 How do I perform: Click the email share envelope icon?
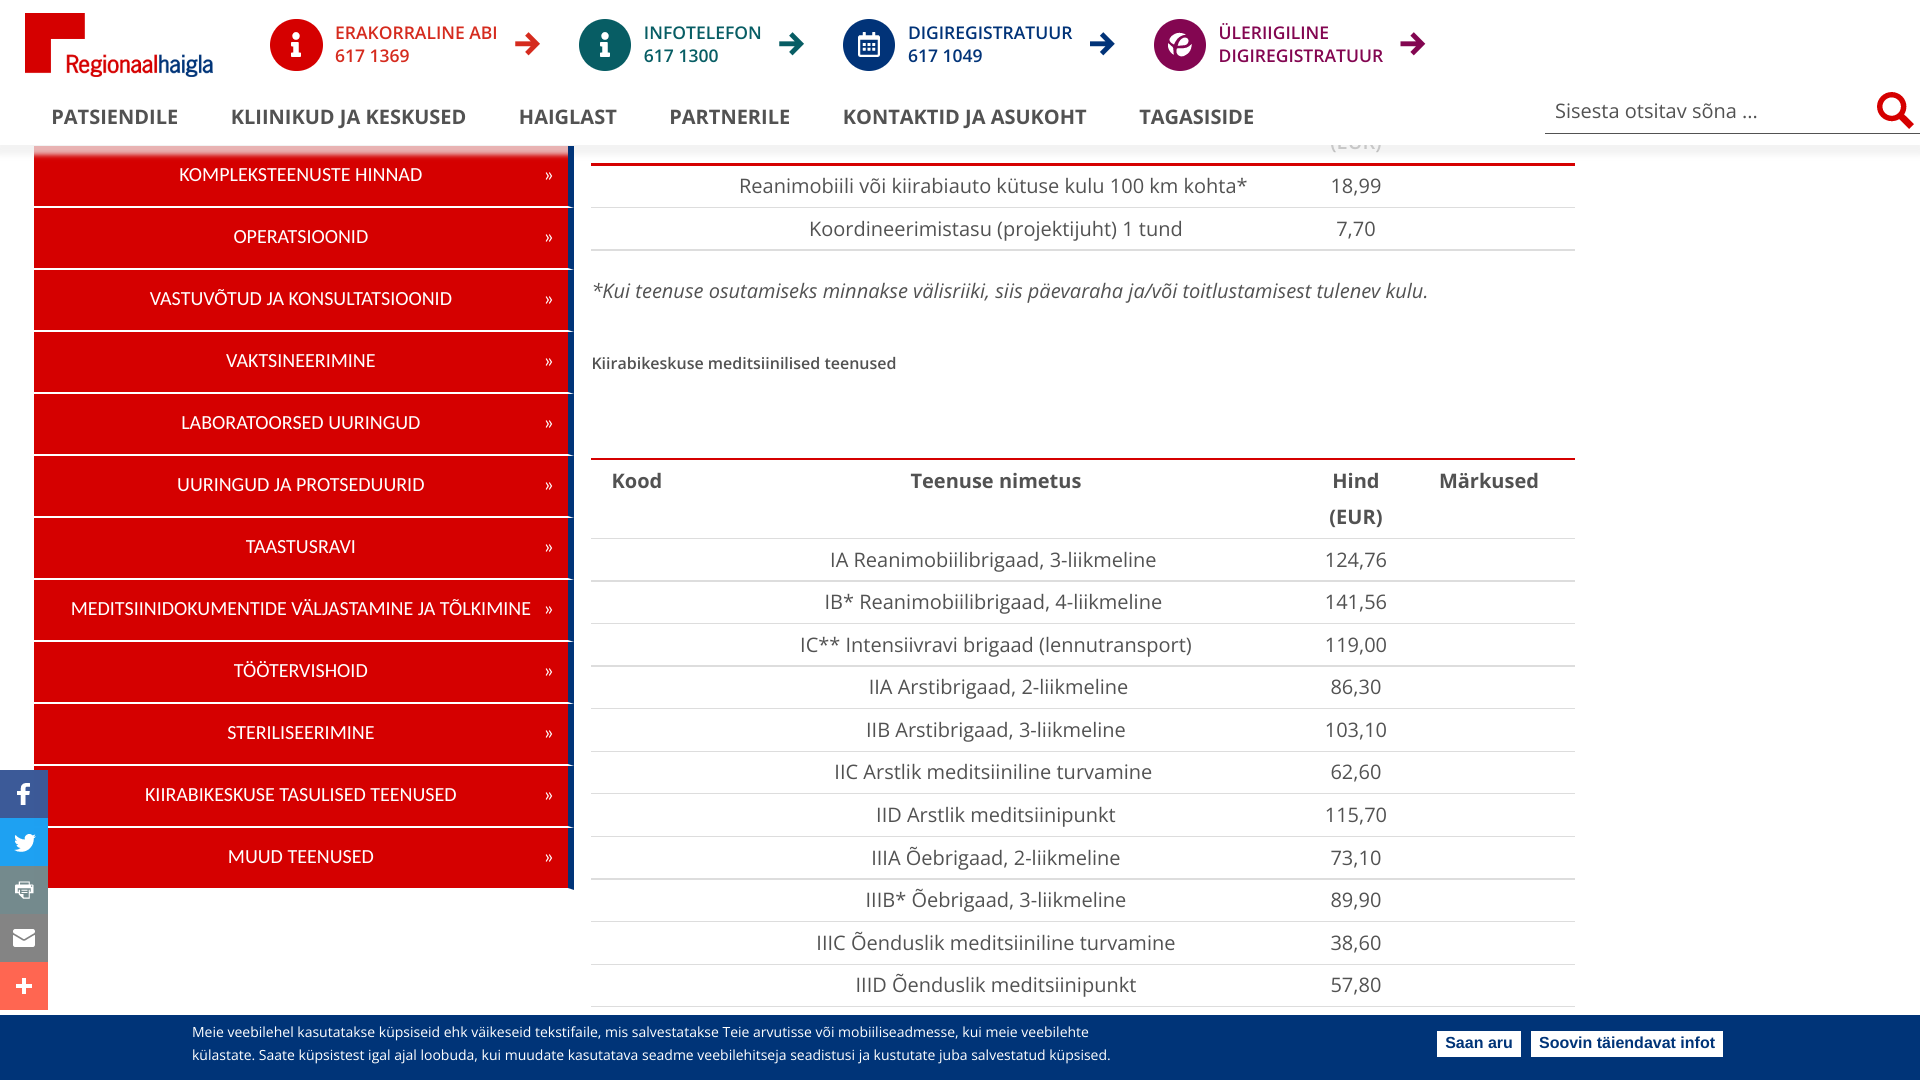[x=24, y=938]
